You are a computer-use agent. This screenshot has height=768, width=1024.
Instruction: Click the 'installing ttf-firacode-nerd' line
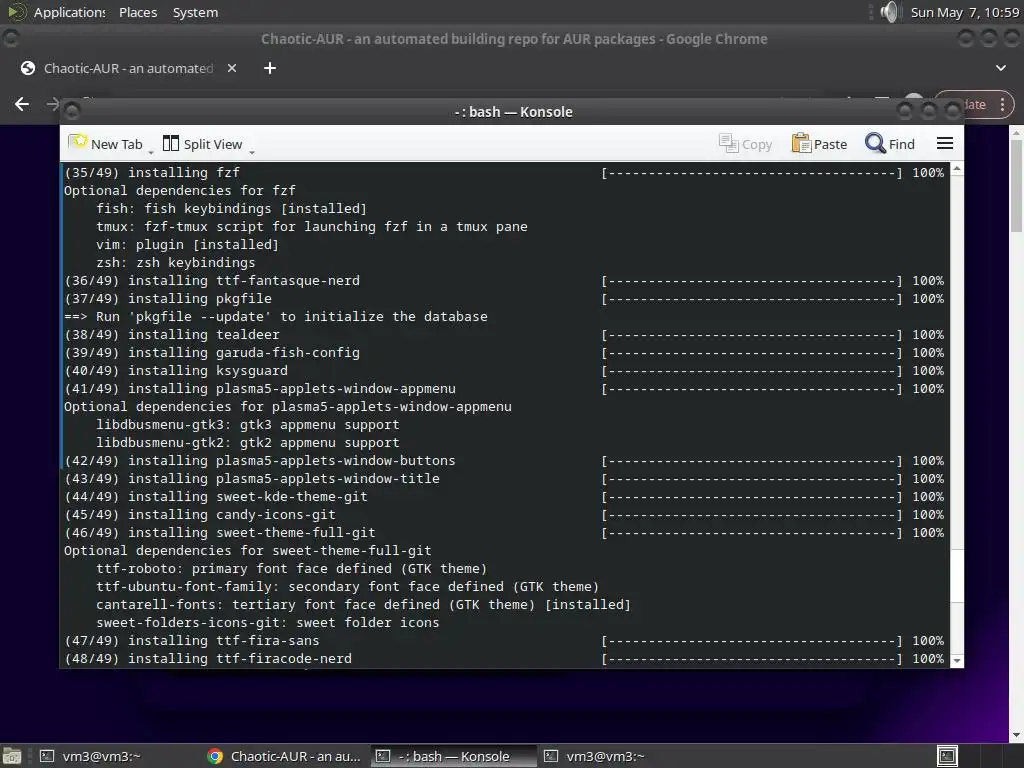coord(208,658)
